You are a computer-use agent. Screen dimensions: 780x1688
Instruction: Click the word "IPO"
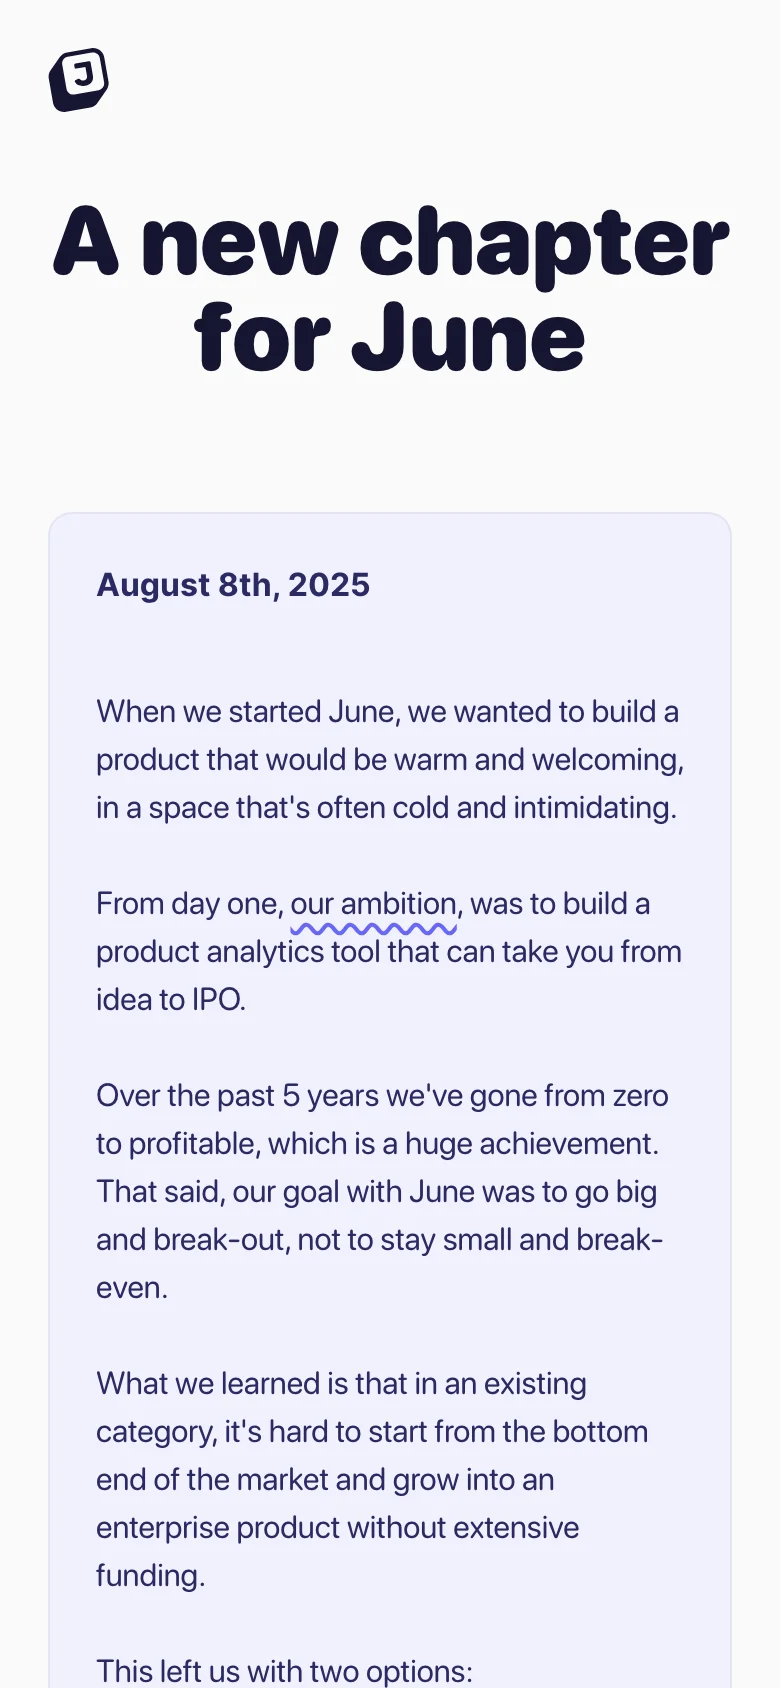tap(217, 1000)
